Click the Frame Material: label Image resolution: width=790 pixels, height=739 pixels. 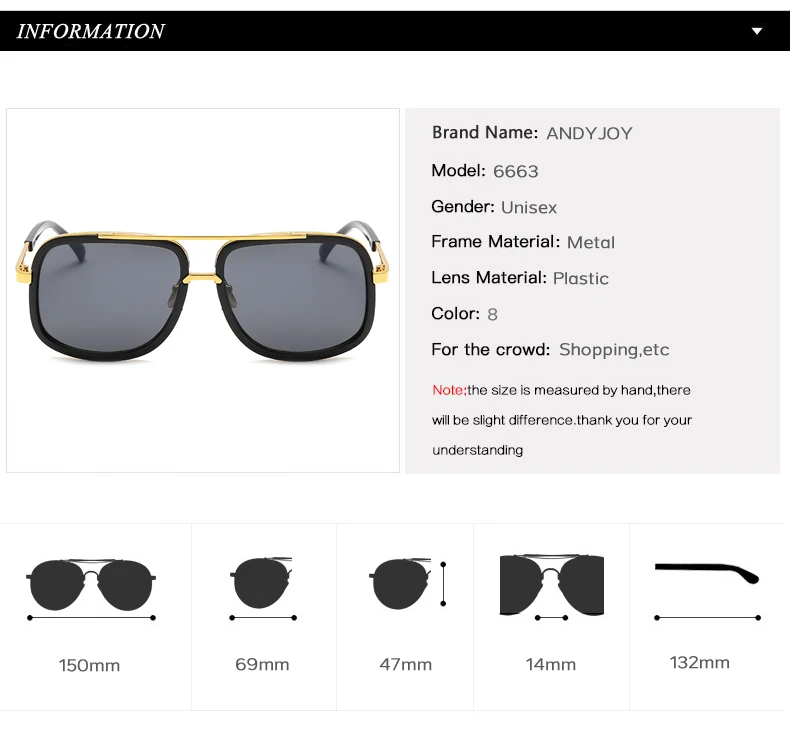click(x=496, y=241)
